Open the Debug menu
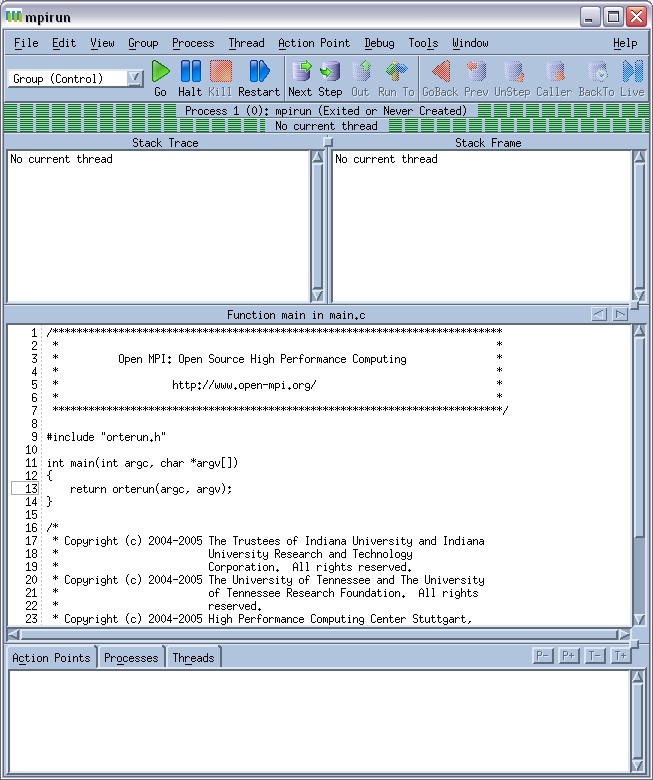The width and height of the screenshot is (653, 780). click(379, 43)
